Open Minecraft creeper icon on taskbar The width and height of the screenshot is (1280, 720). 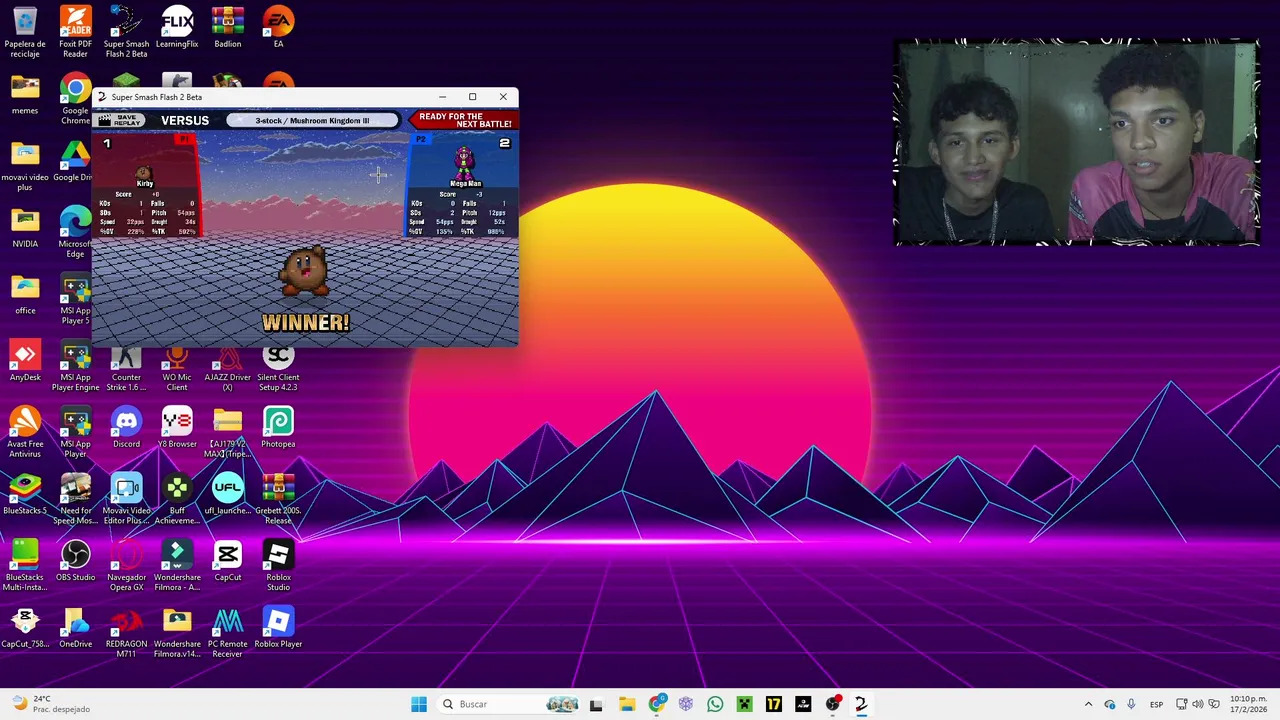(744, 704)
